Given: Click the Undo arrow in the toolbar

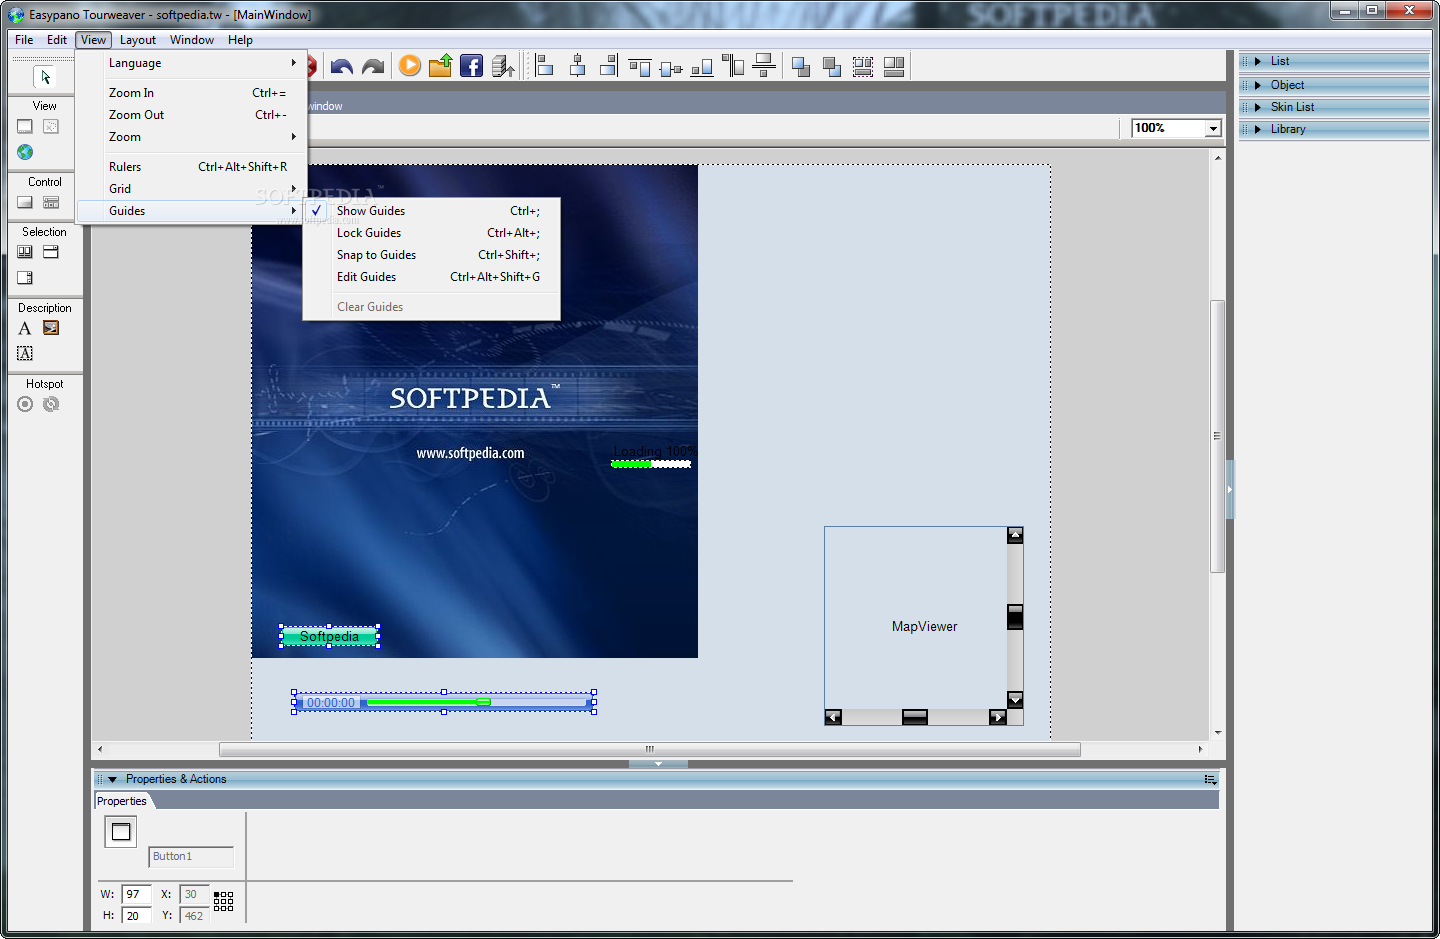Looking at the screenshot, I should coord(342,67).
